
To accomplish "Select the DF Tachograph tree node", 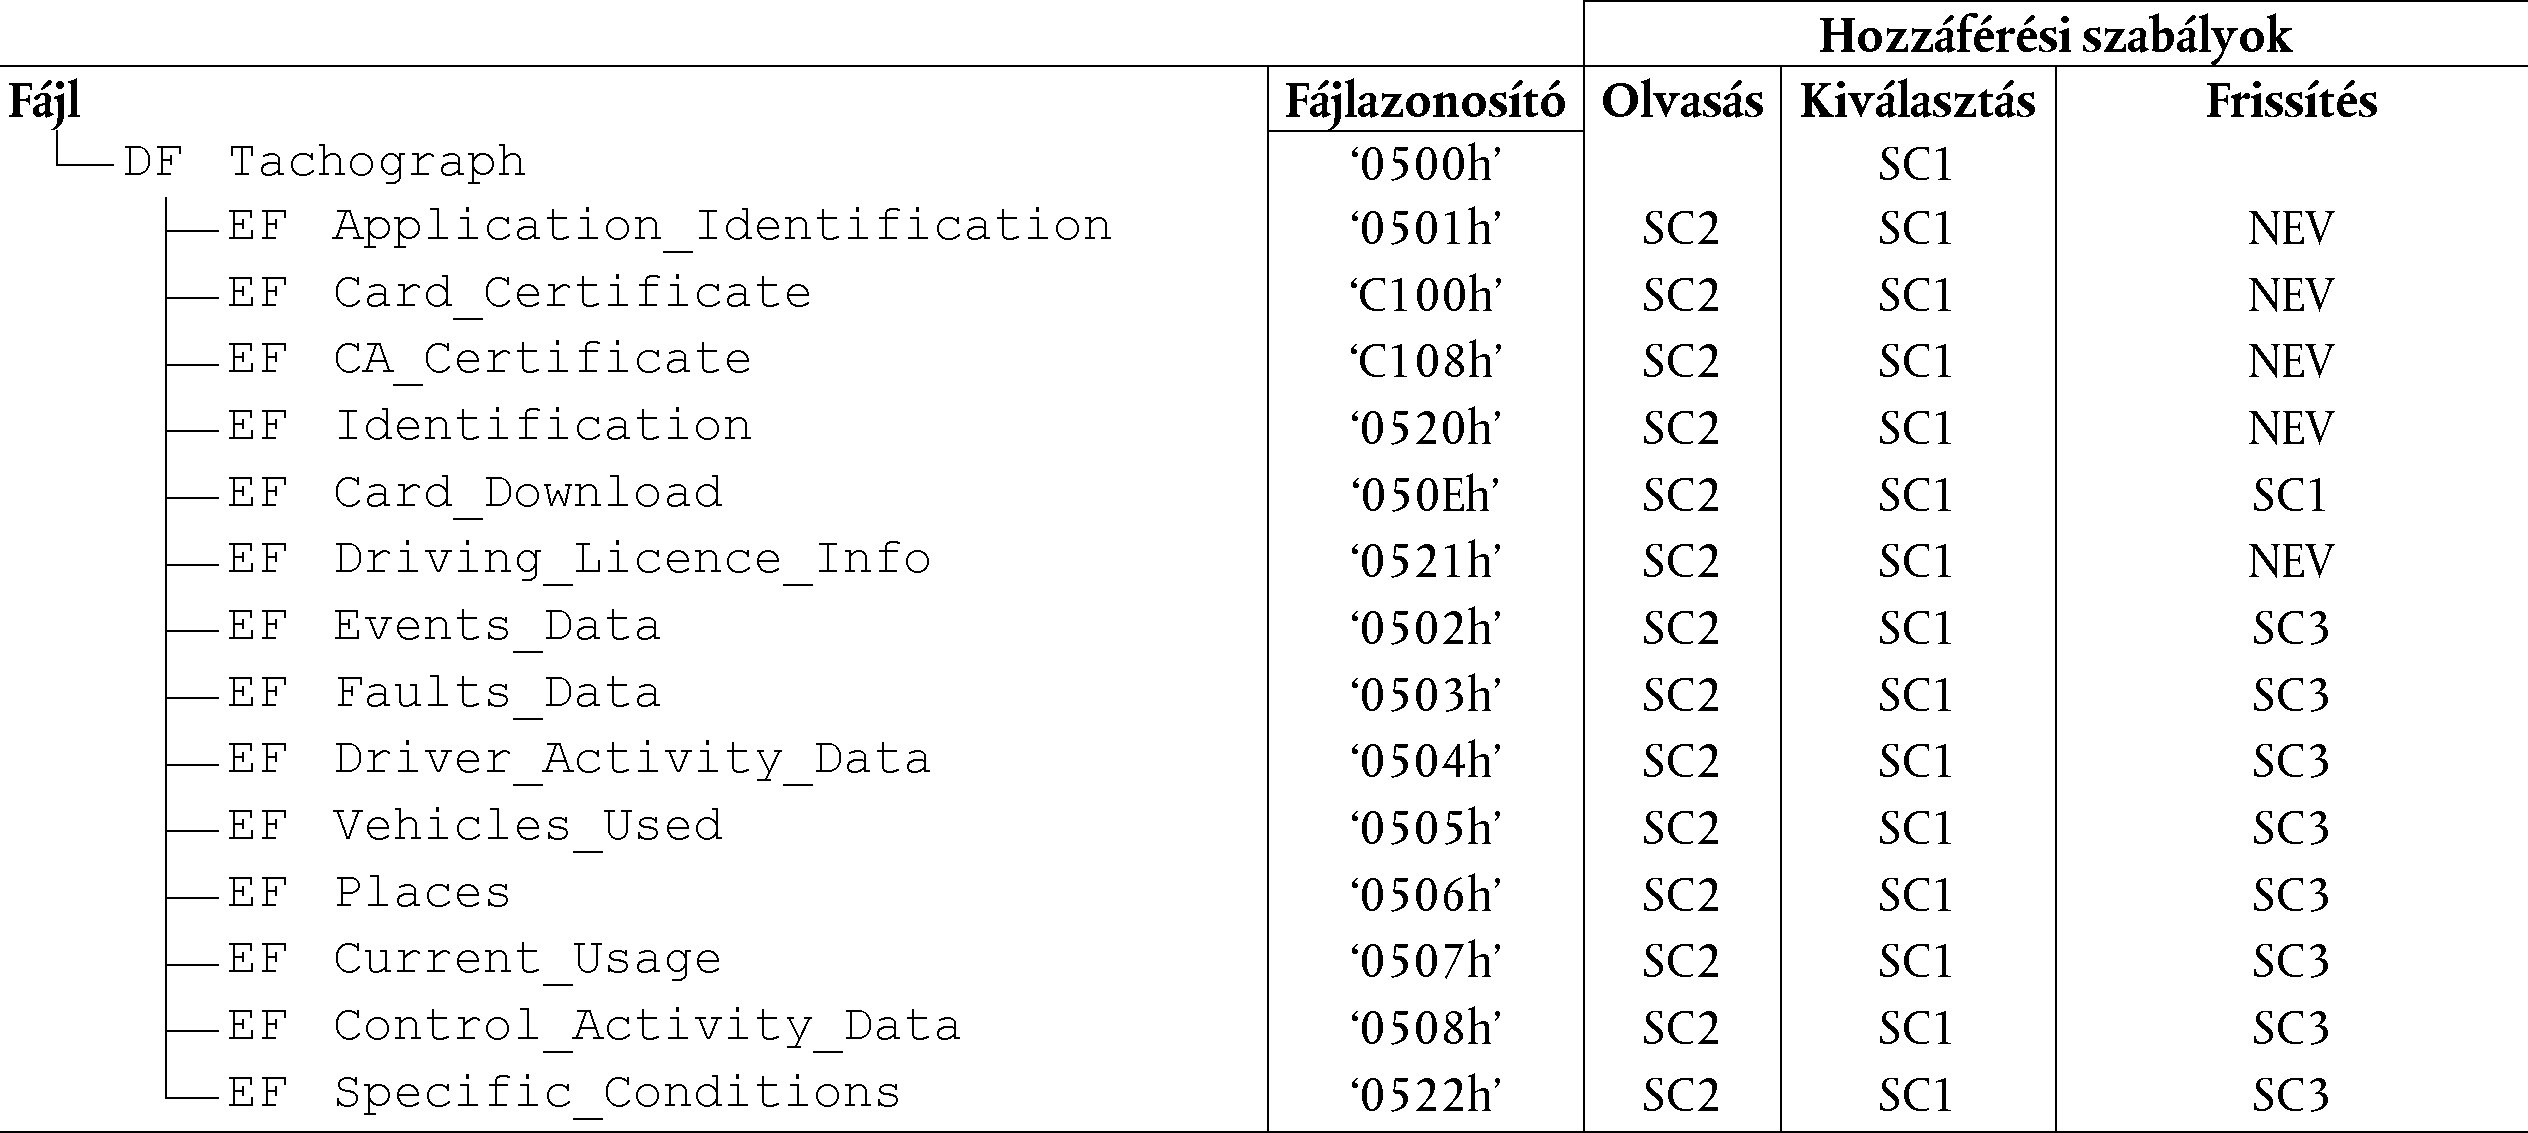I will pos(325,162).
